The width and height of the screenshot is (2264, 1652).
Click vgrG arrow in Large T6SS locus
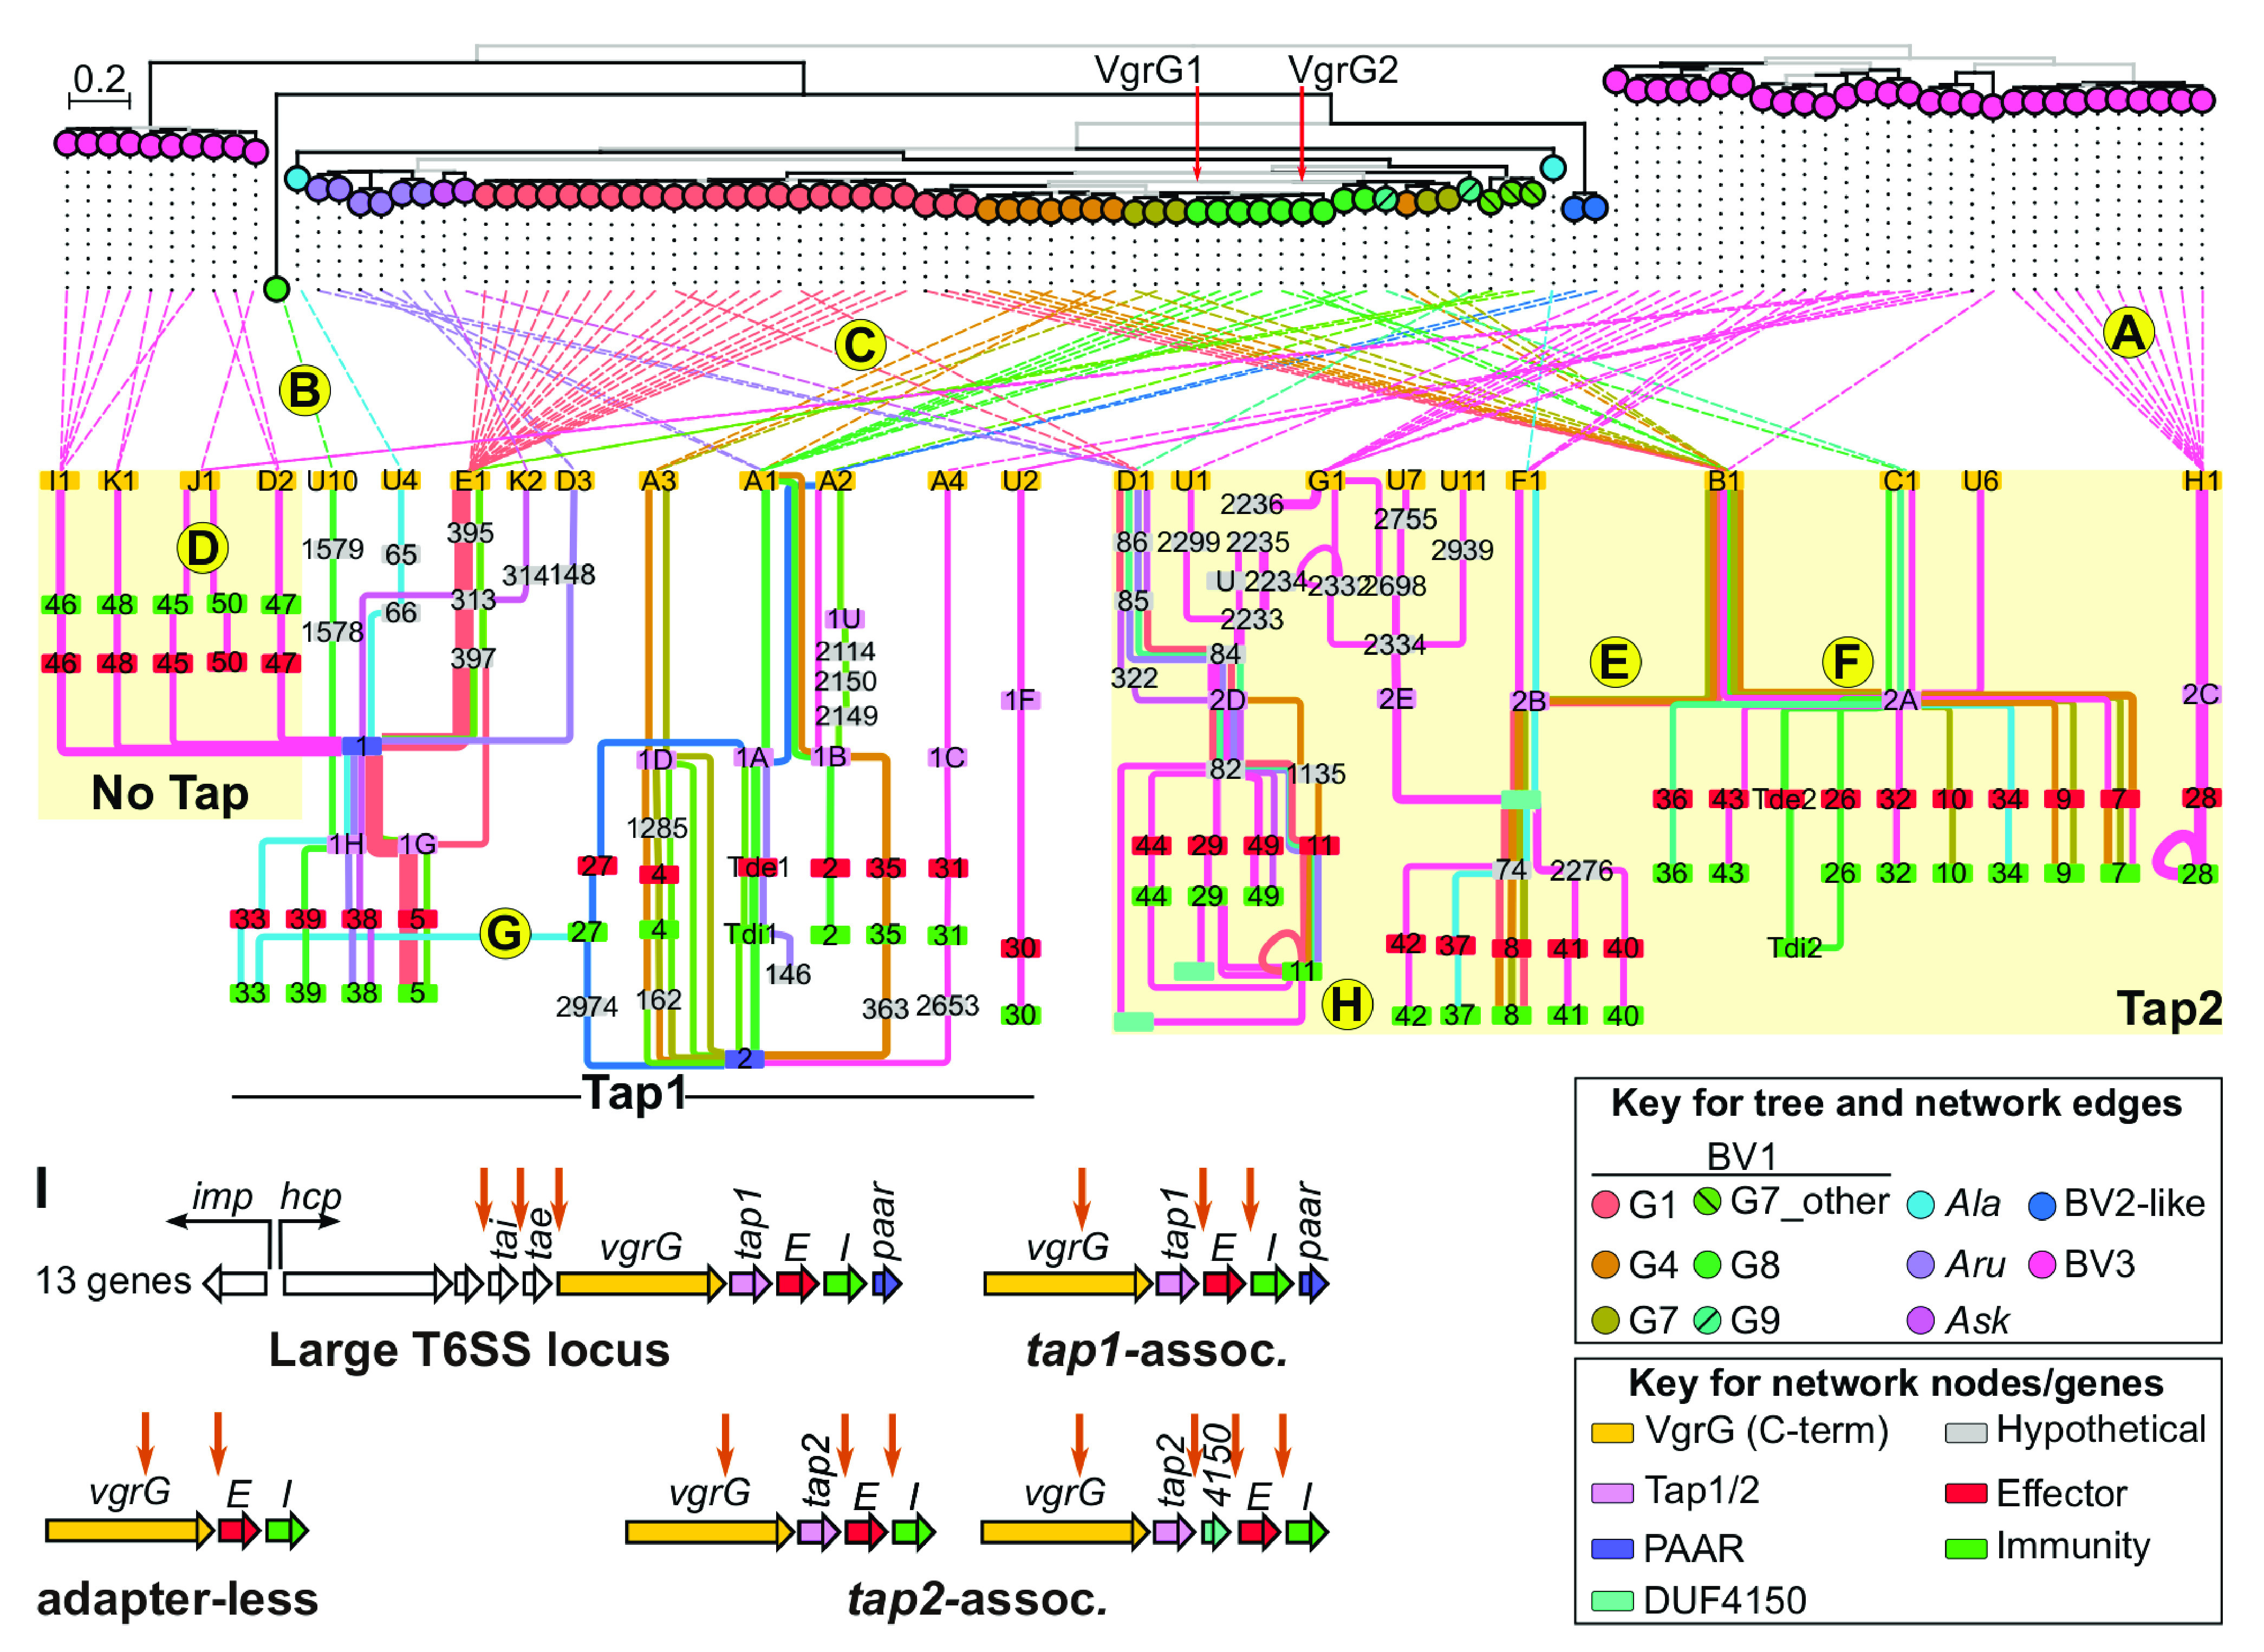(x=641, y=1283)
